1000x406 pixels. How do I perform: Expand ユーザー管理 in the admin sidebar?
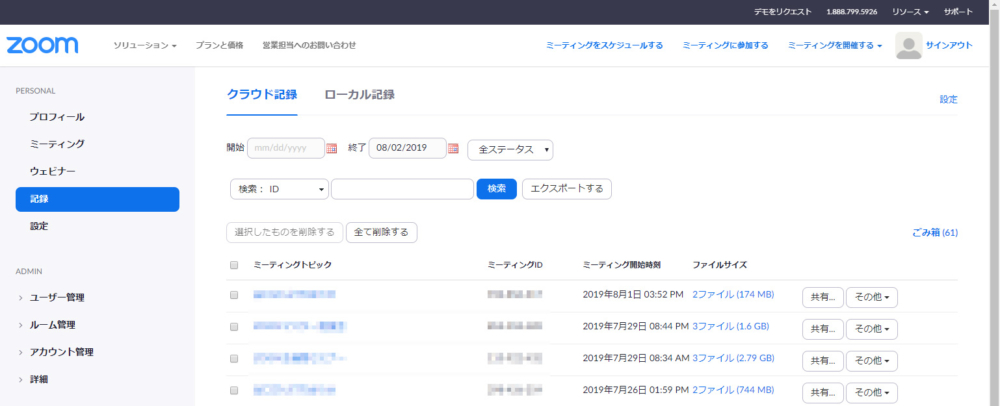pos(56,297)
